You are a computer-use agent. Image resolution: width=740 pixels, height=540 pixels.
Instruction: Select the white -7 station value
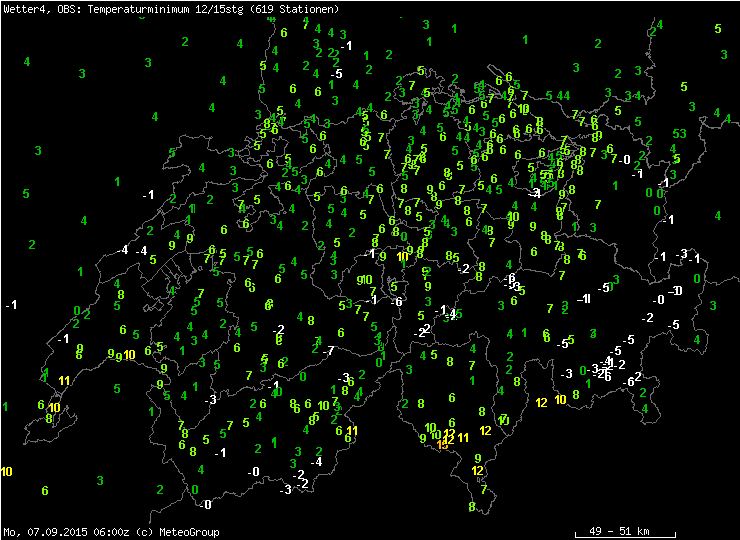(328, 351)
